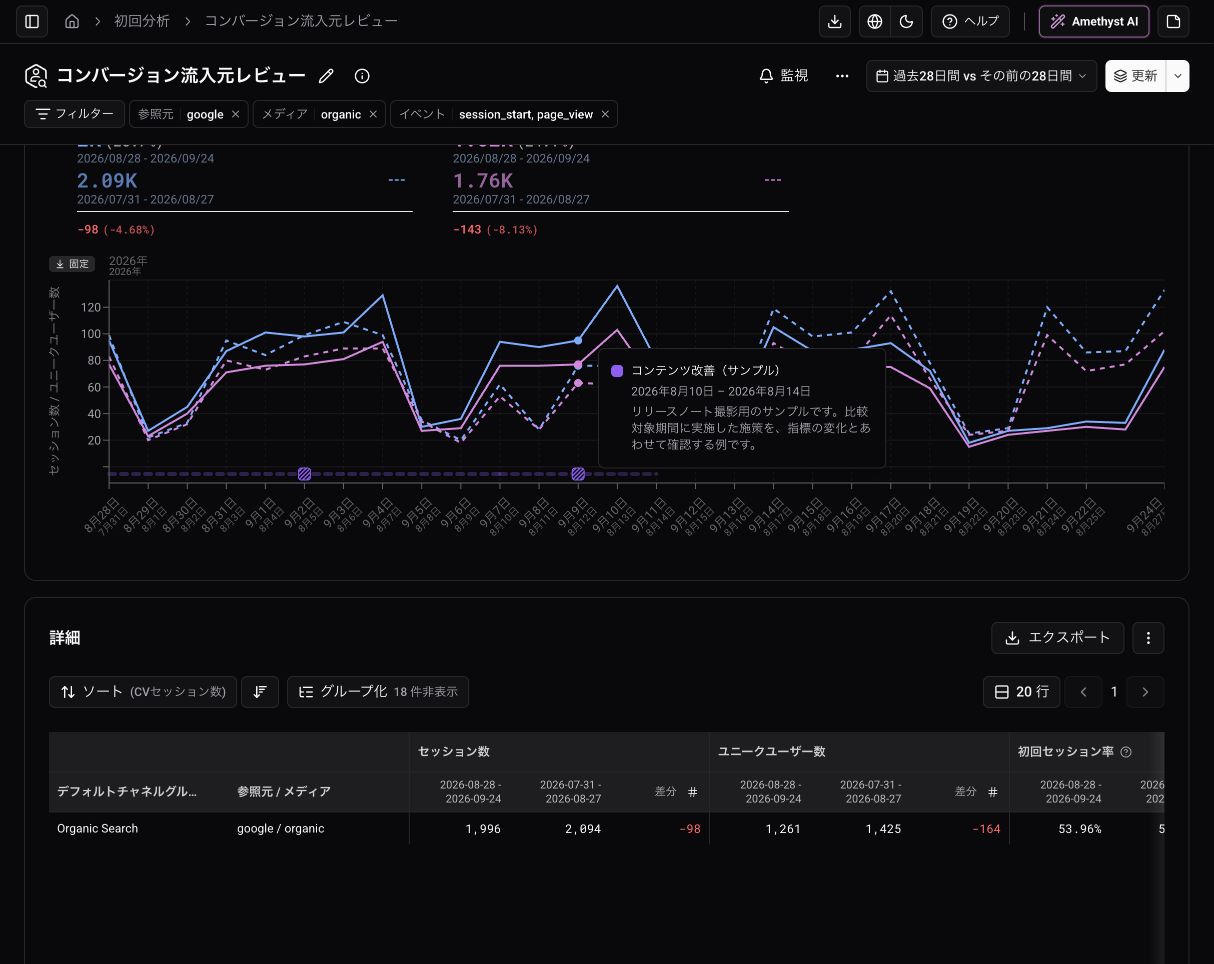
Task: Open the フィルター filter button
Action: [75, 114]
